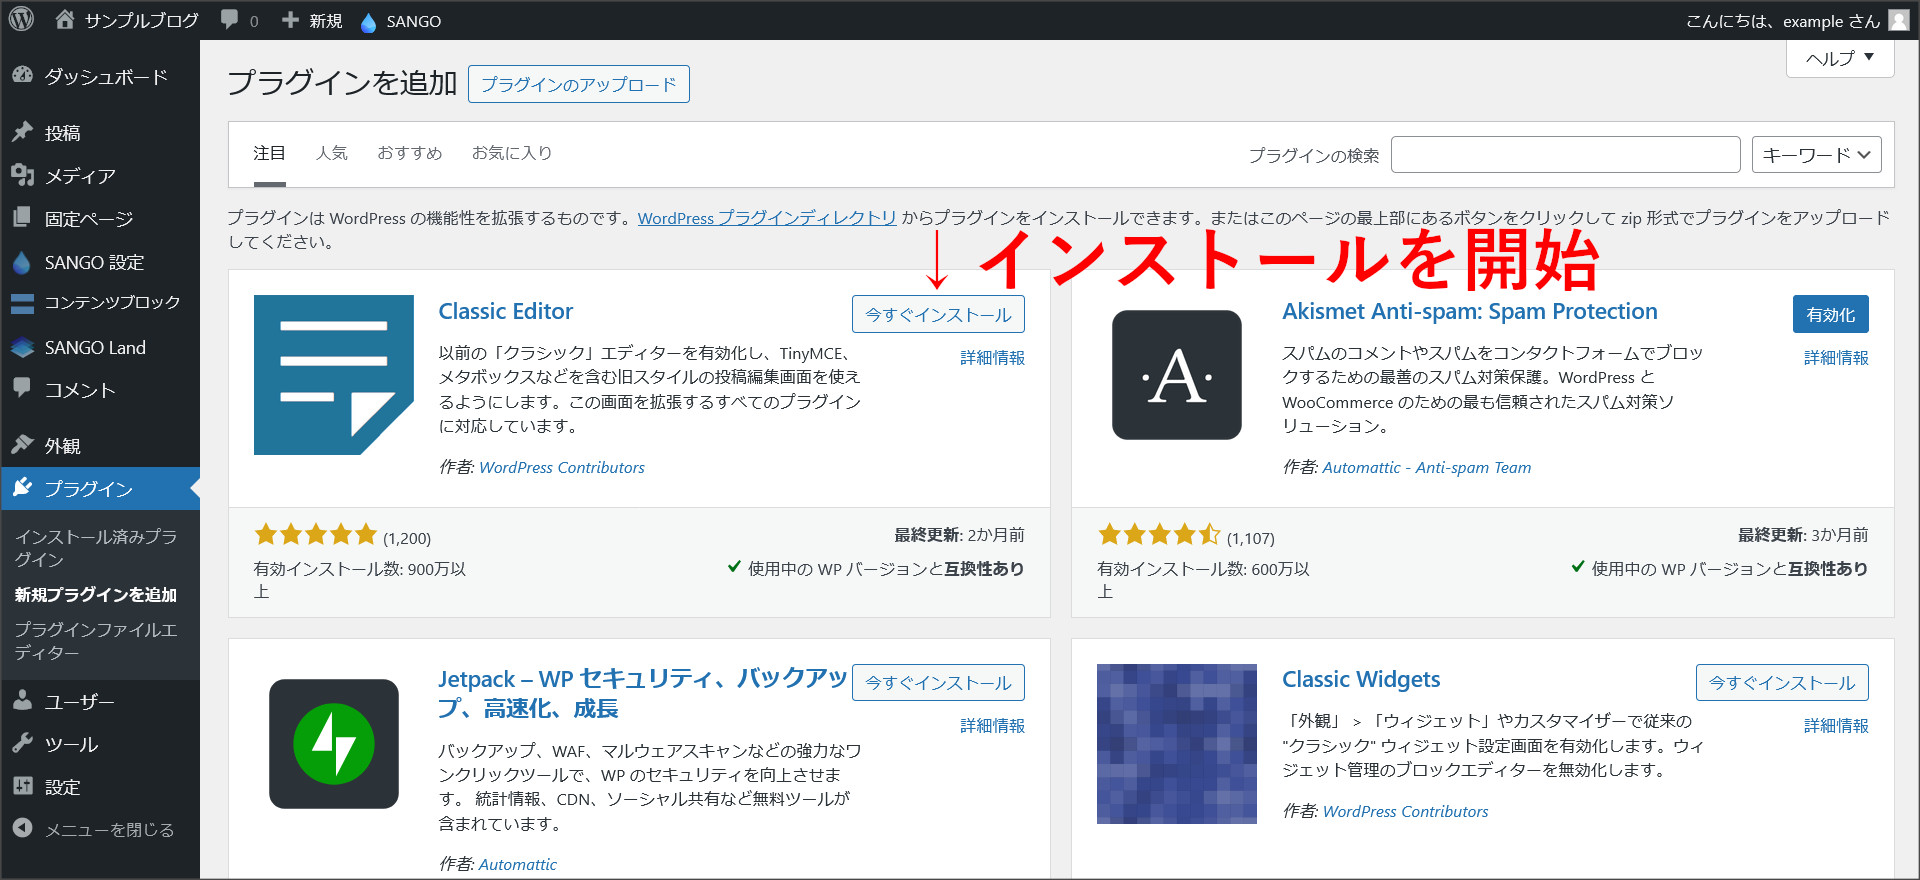Screen dimensions: 1920x880
Task: Focus the プラグインの検索 input field
Action: click(x=1564, y=155)
